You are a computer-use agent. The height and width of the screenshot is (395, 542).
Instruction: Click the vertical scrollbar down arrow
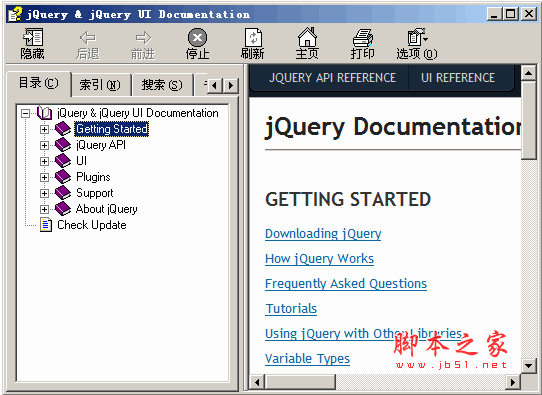tap(529, 365)
